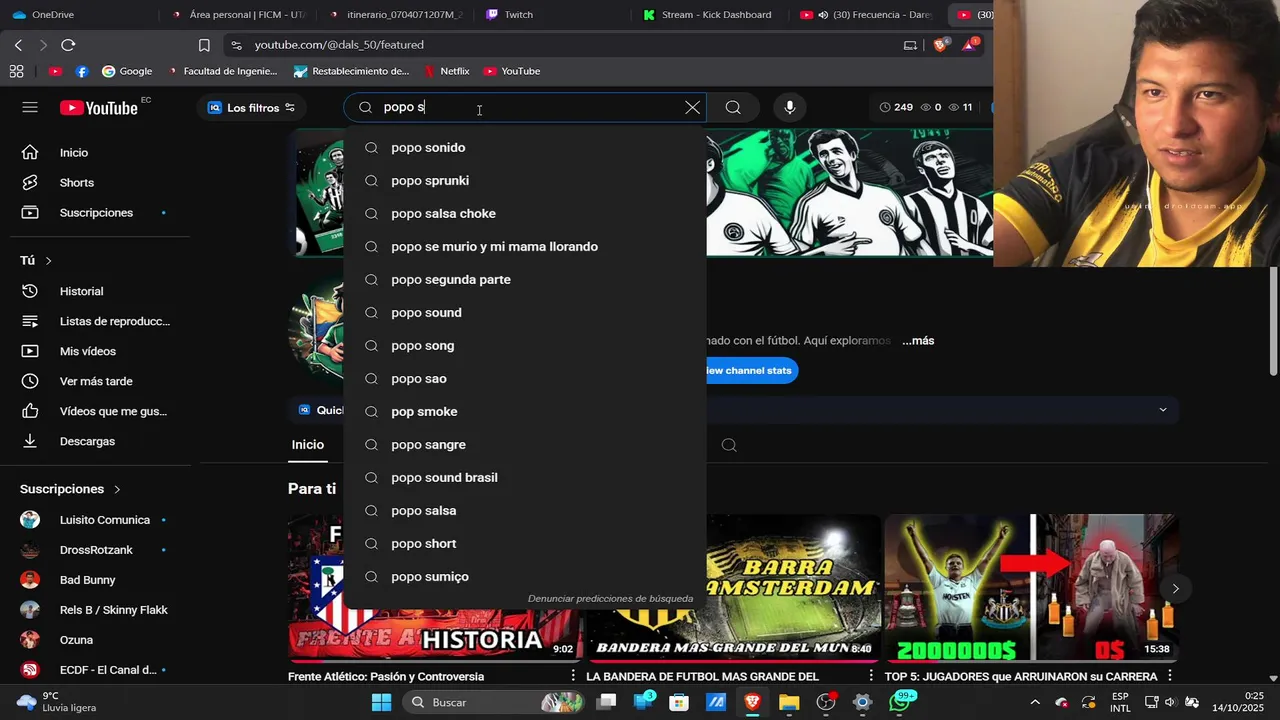The image size is (1280, 720).
Task: Bookmark this page with the bookmark icon
Action: (204, 45)
